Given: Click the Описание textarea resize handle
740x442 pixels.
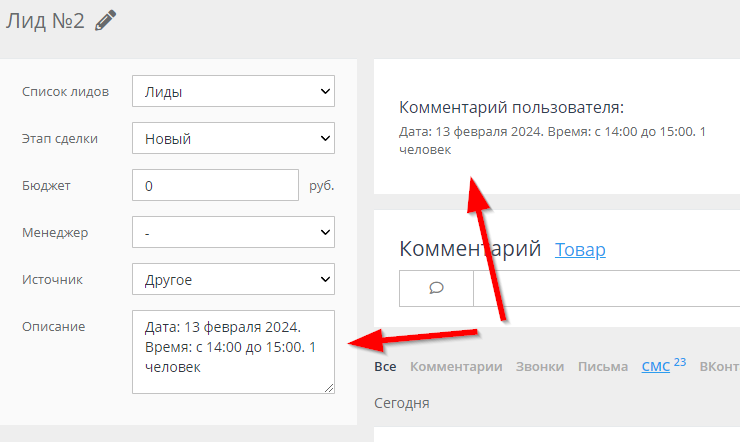Looking at the screenshot, I should click(329, 388).
